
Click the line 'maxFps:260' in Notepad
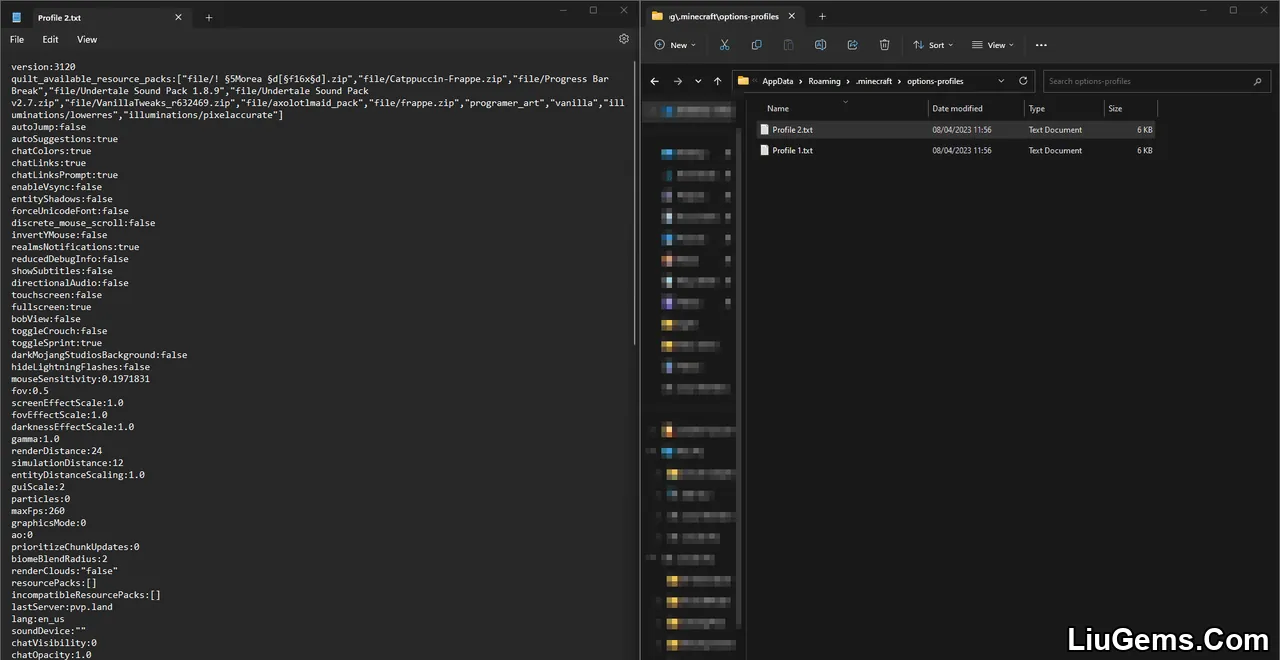tap(38, 511)
